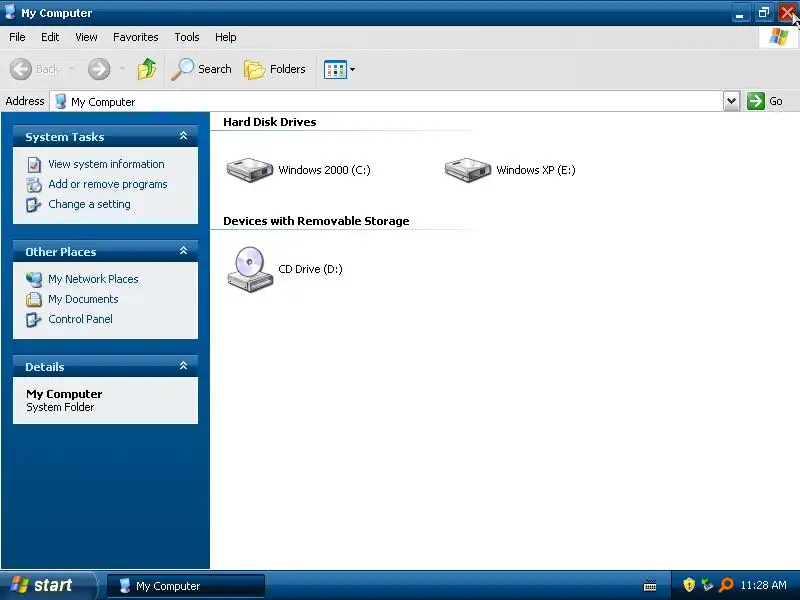This screenshot has height=600, width=800.
Task: Collapse the Other Places panel
Action: click(x=184, y=251)
